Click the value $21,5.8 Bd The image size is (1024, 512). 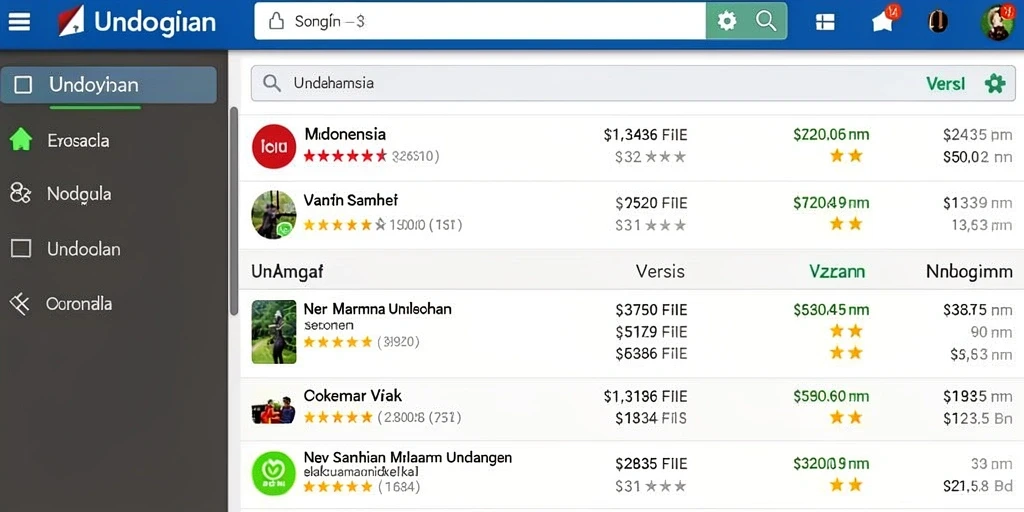(978, 486)
